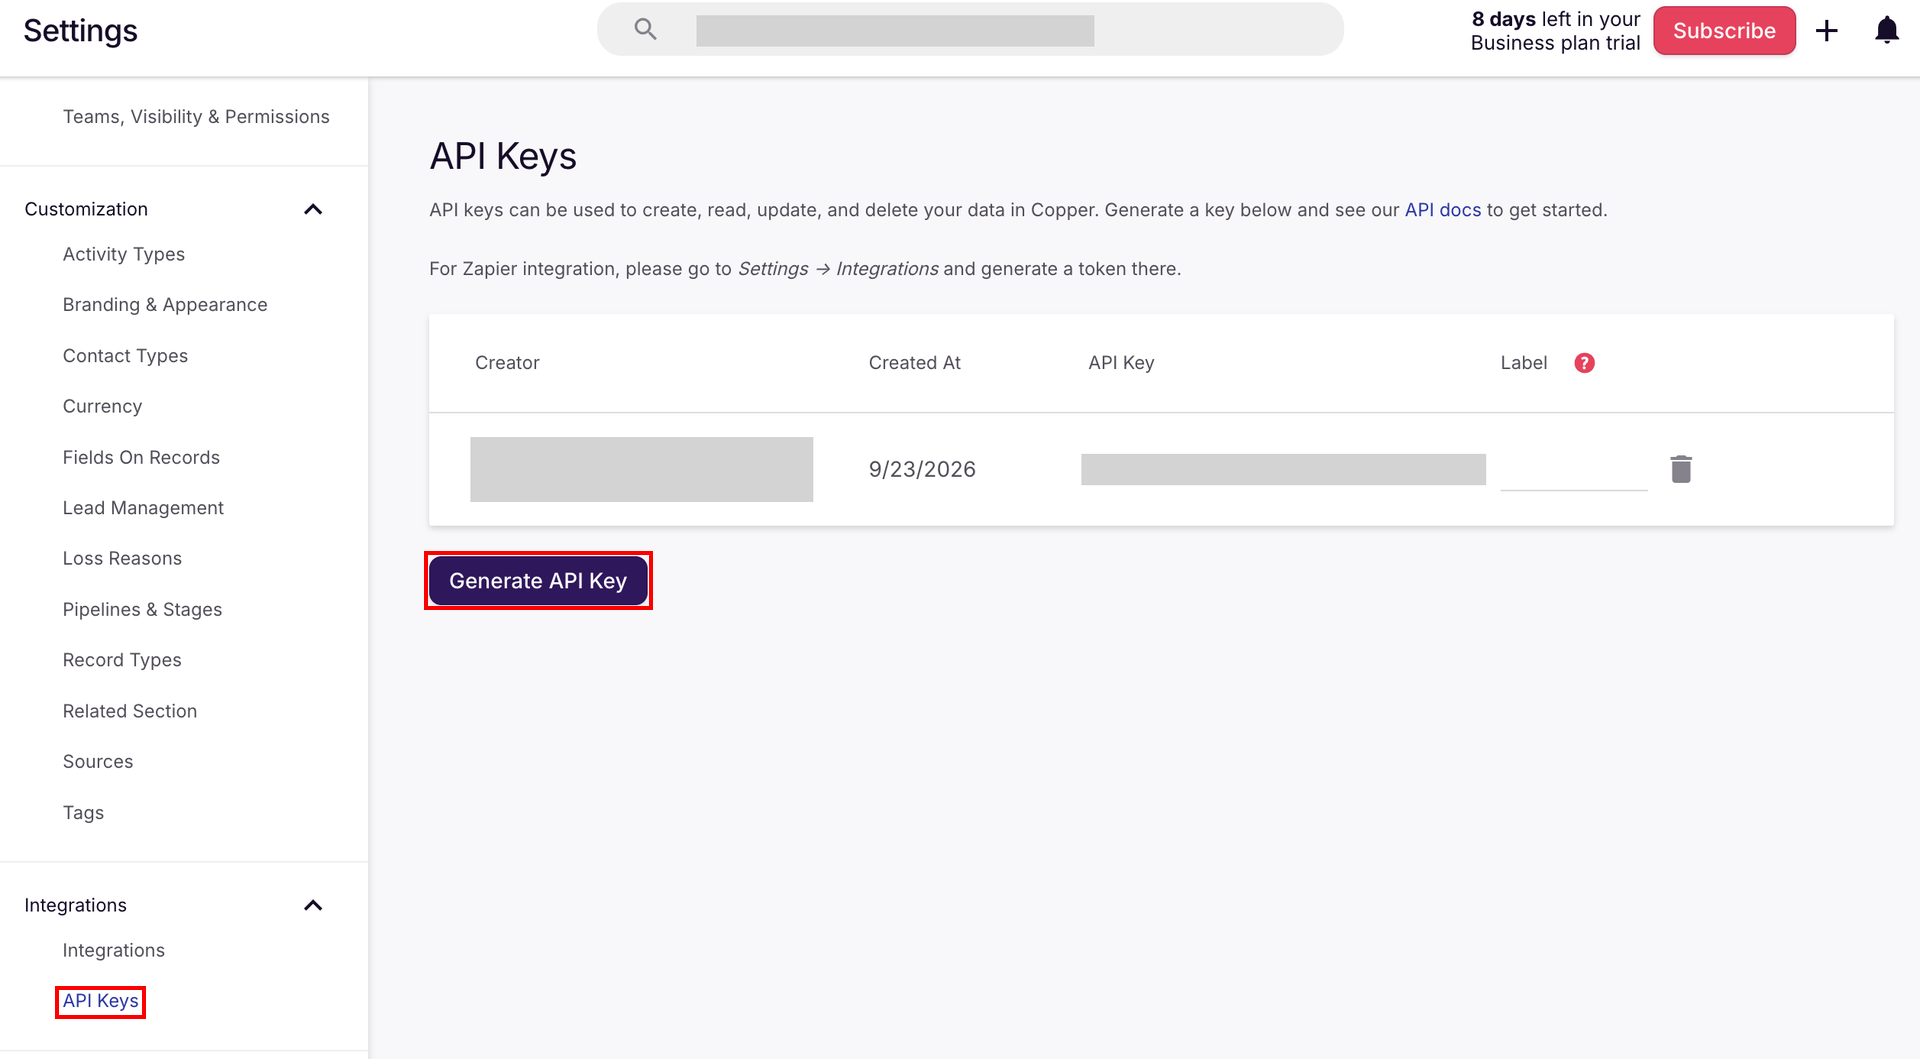Go to Sources
Viewport: 1920px width, 1059px height.
tap(98, 762)
